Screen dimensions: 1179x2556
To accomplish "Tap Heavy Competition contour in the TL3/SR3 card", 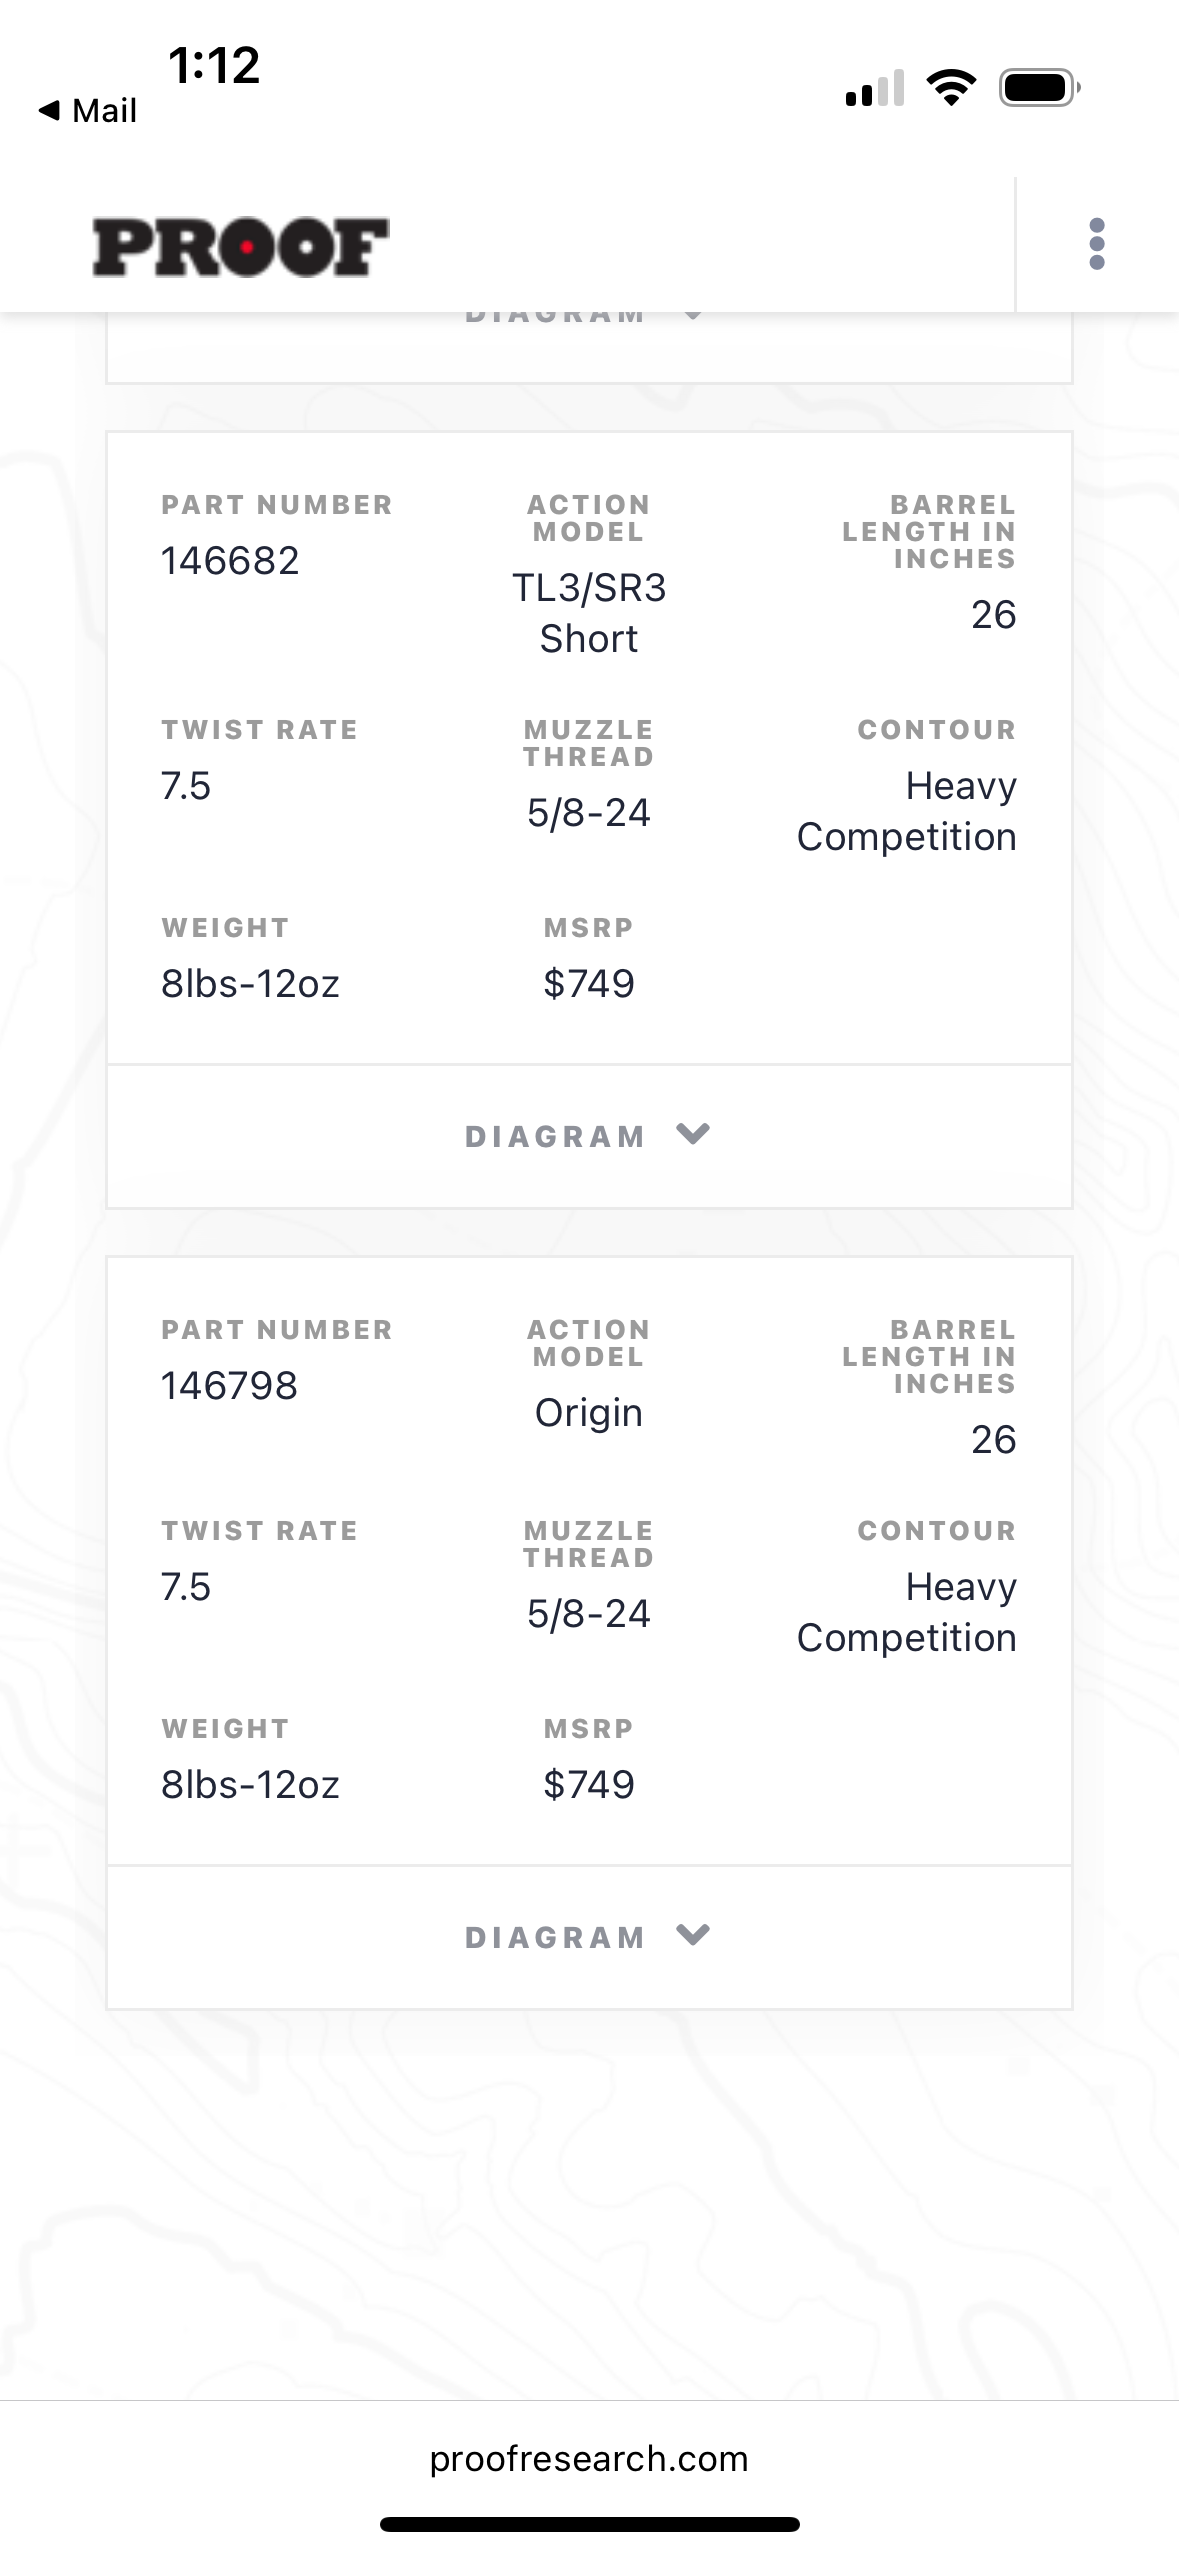I will [x=906, y=811].
